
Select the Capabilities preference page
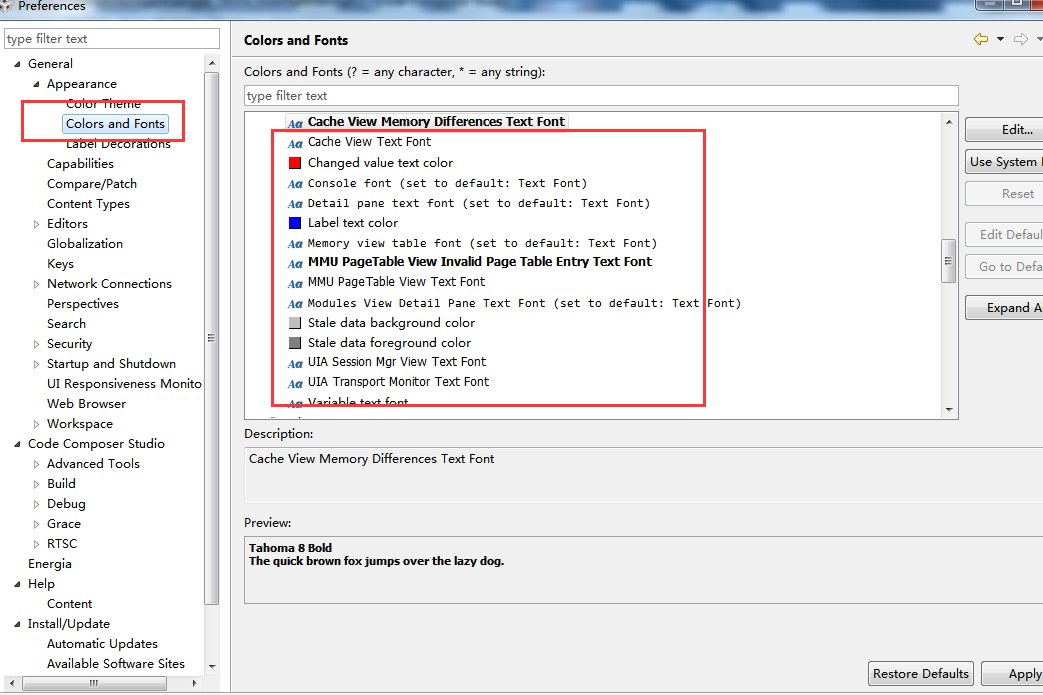click(80, 164)
